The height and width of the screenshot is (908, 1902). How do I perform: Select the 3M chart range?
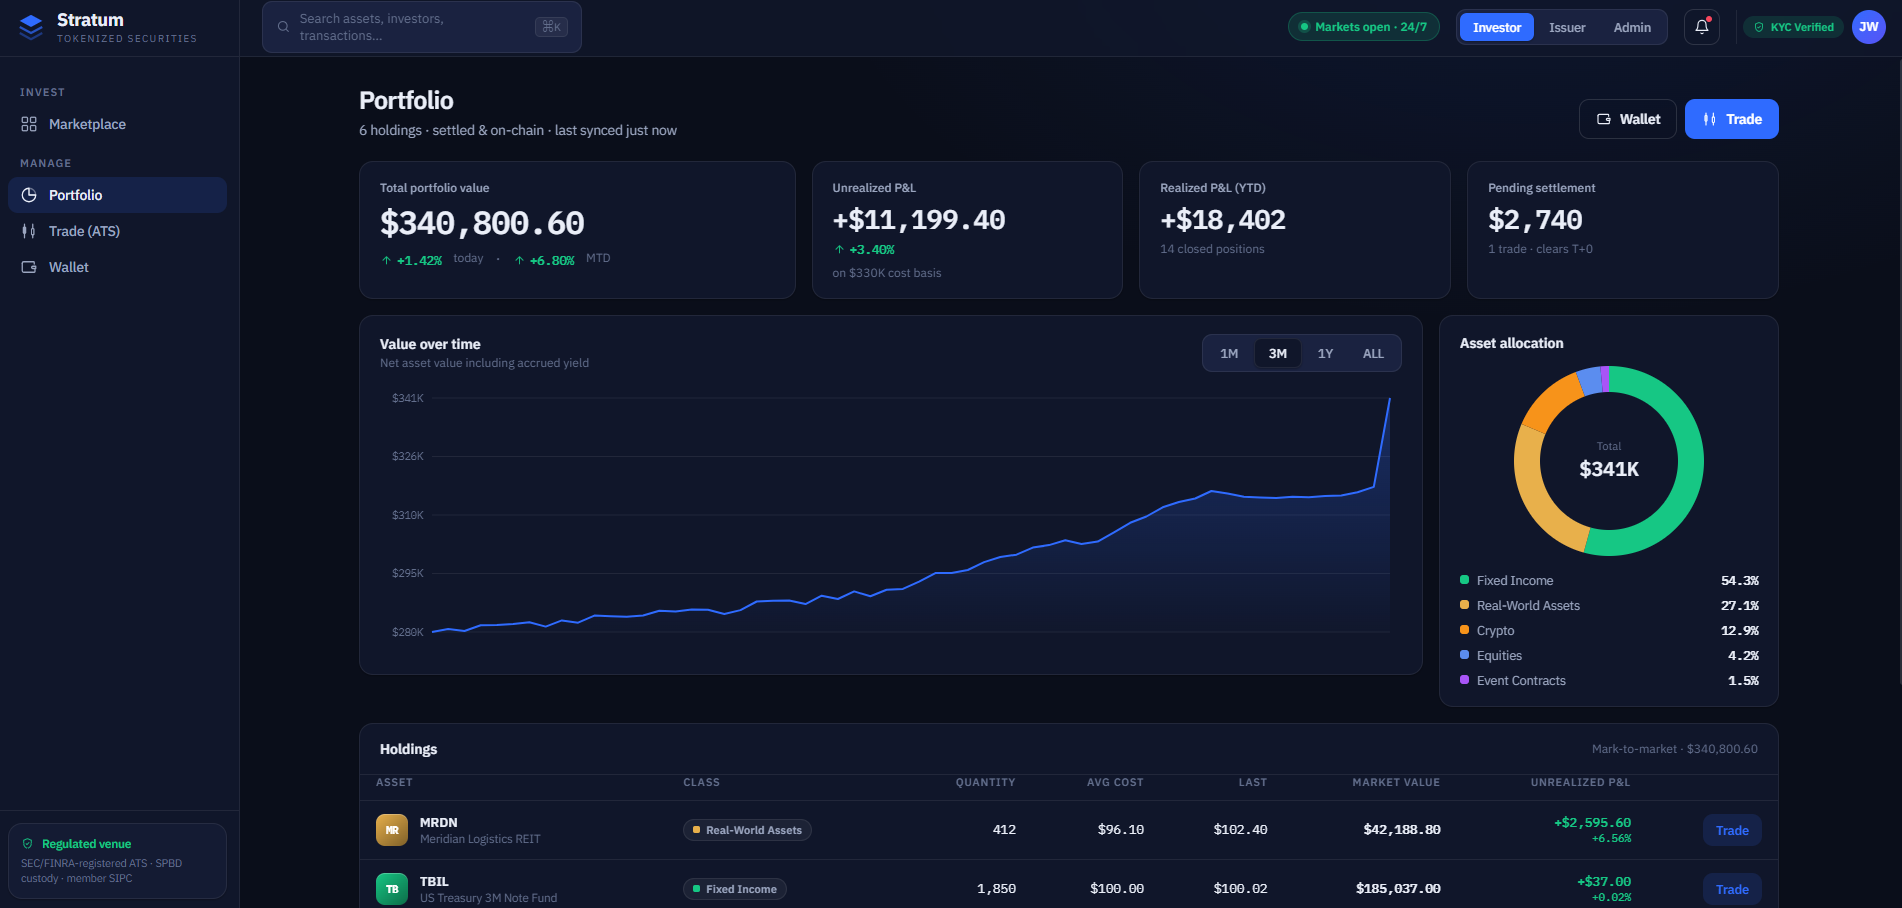pyautogui.click(x=1278, y=353)
